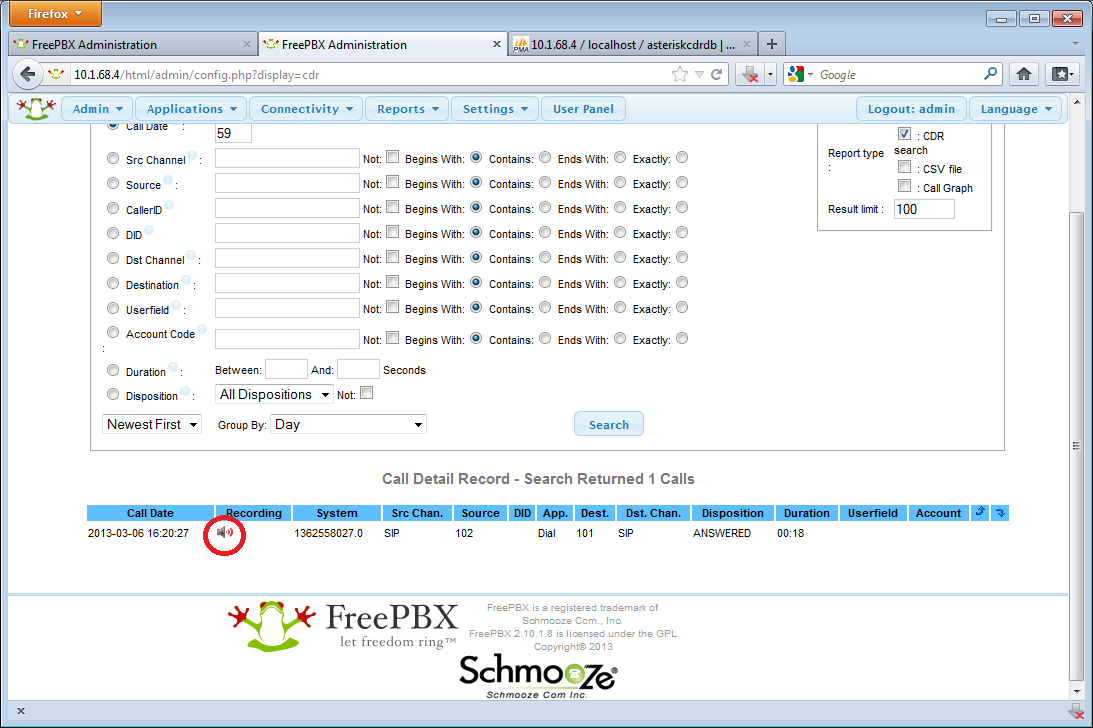Click the help icon beside Source label
The width and height of the screenshot is (1093, 728).
(167, 182)
